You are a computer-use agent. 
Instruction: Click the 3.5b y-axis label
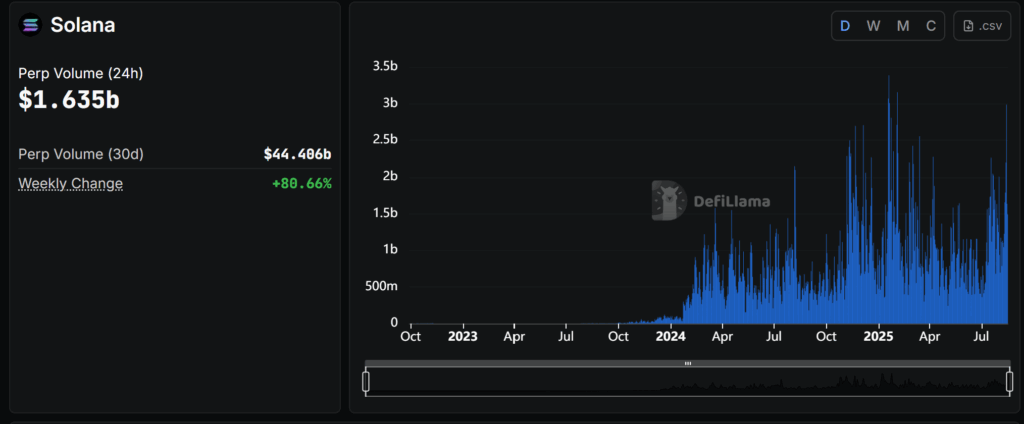click(385, 66)
